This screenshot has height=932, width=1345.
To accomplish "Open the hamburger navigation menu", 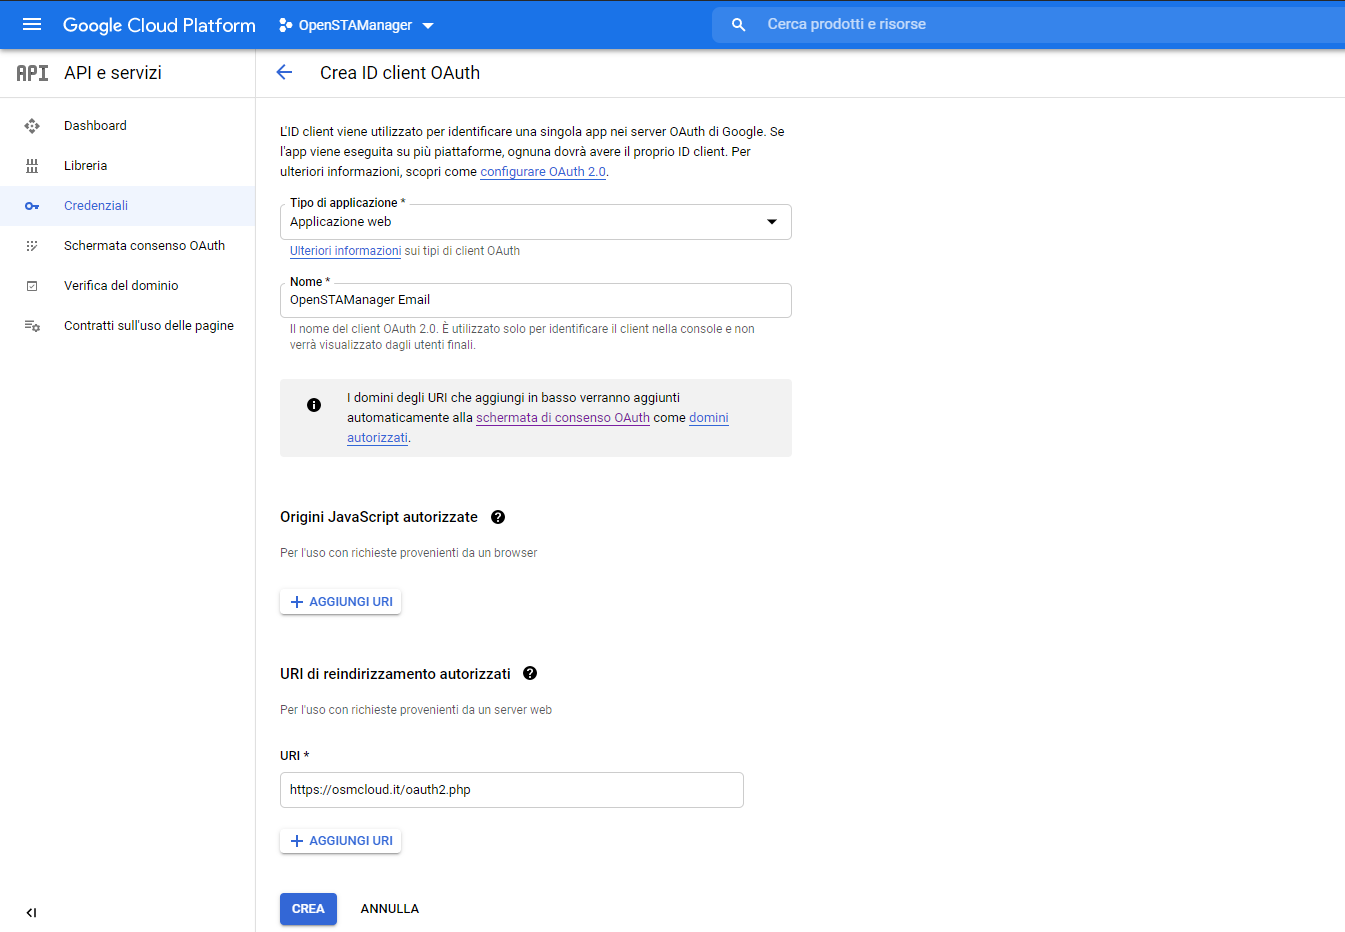I will [32, 25].
